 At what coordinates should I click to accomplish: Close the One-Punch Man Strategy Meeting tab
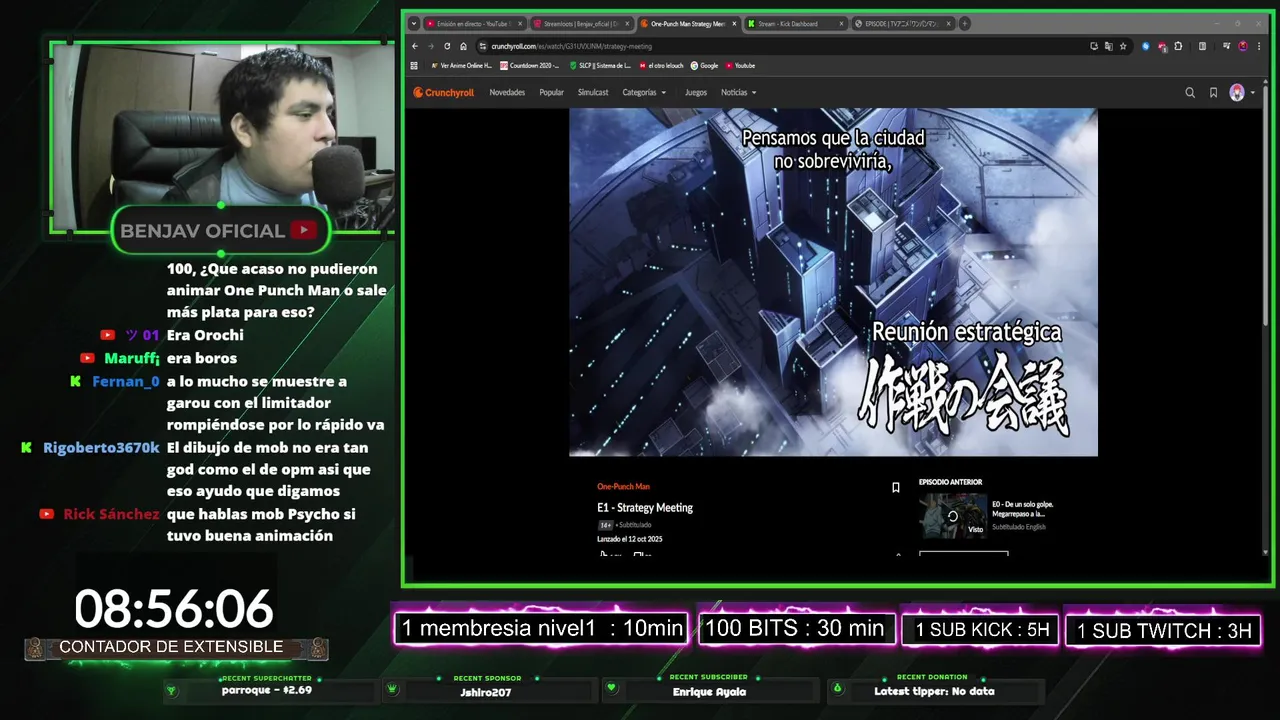point(734,24)
